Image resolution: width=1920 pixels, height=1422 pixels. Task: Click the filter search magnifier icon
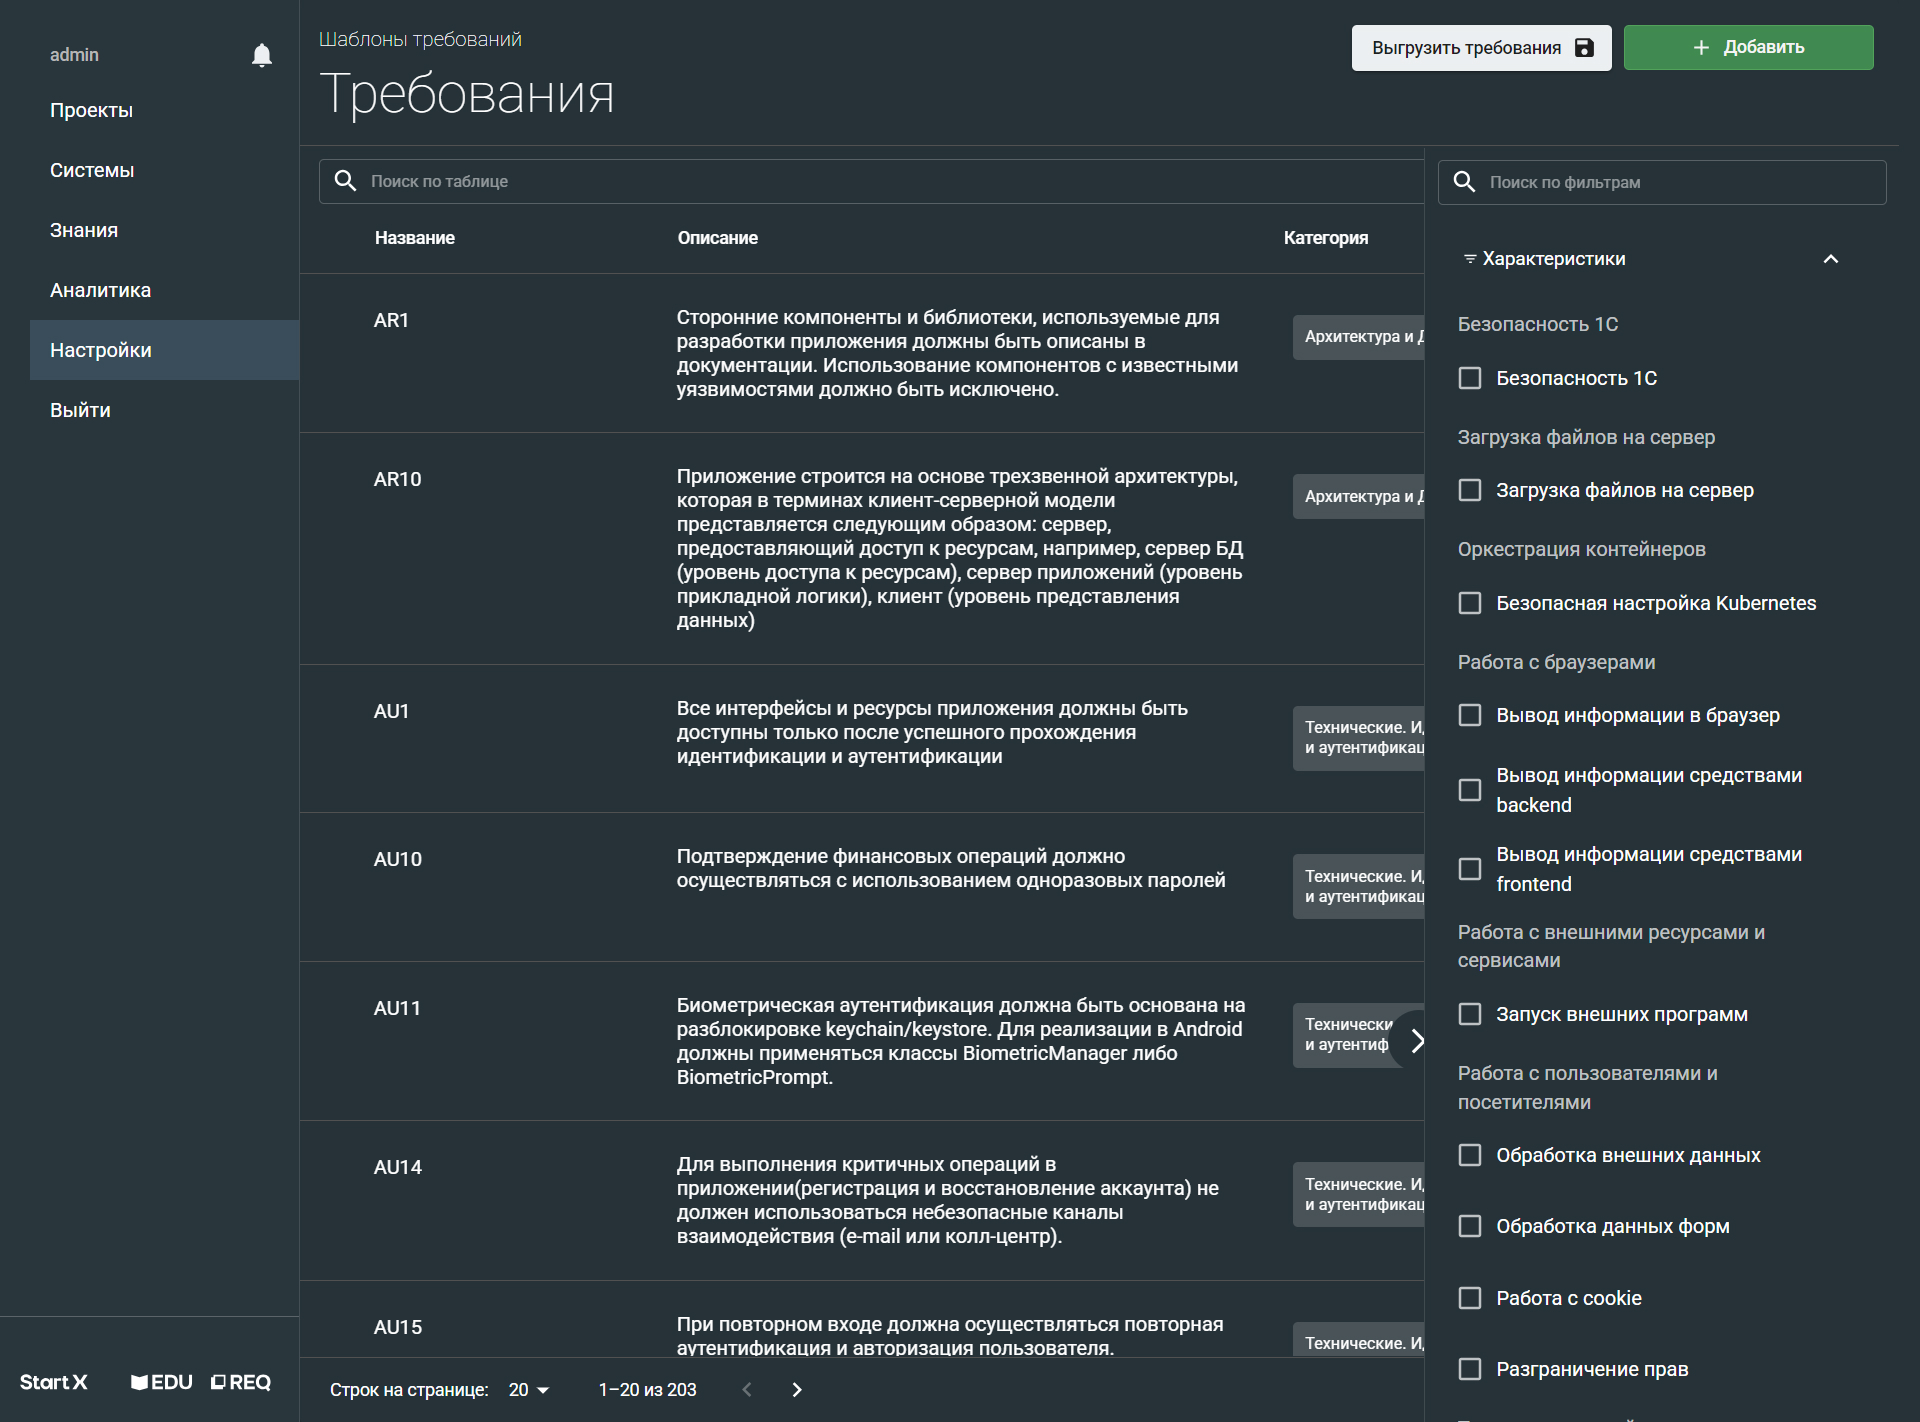1464,182
